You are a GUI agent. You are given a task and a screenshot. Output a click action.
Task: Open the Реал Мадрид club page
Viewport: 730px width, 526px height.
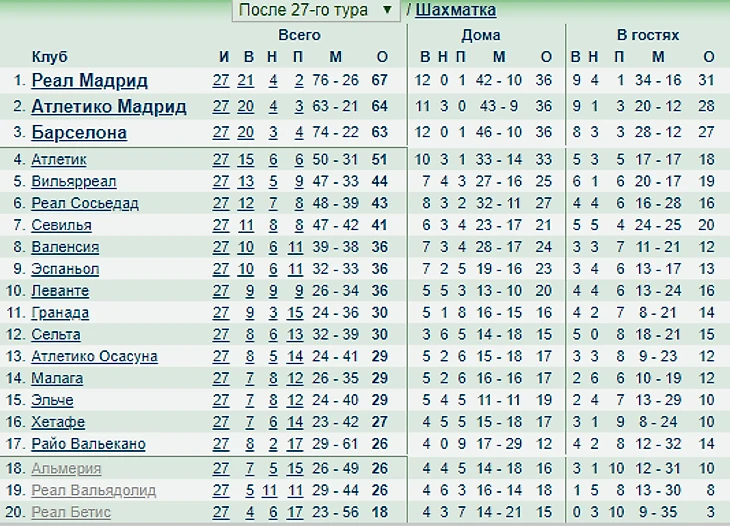click(x=89, y=81)
